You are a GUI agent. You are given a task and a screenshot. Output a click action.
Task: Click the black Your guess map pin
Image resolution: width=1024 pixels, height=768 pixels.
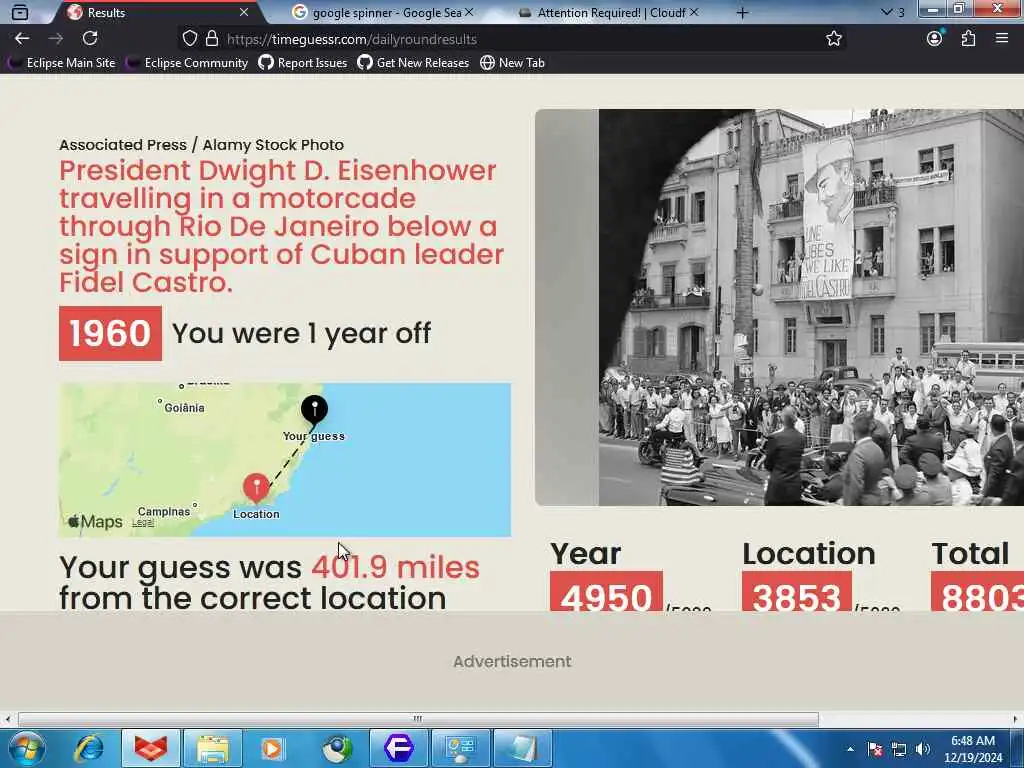[x=314, y=409]
